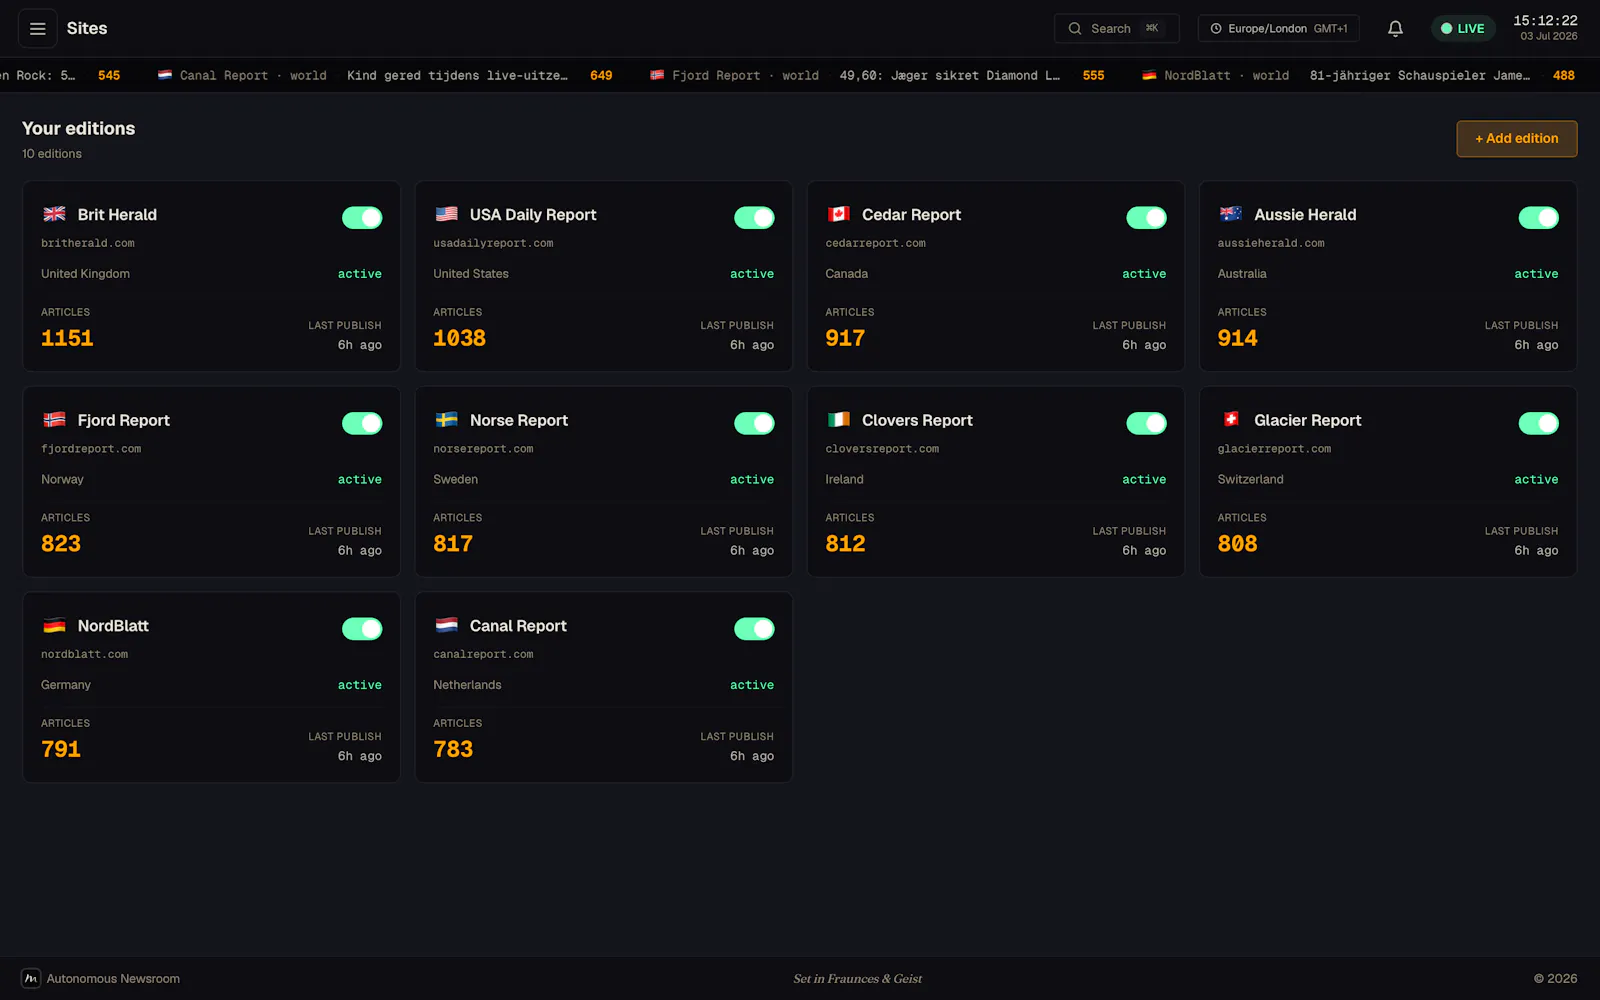Click the 10 editions count label
This screenshot has width=1600, height=1000.
52,154
